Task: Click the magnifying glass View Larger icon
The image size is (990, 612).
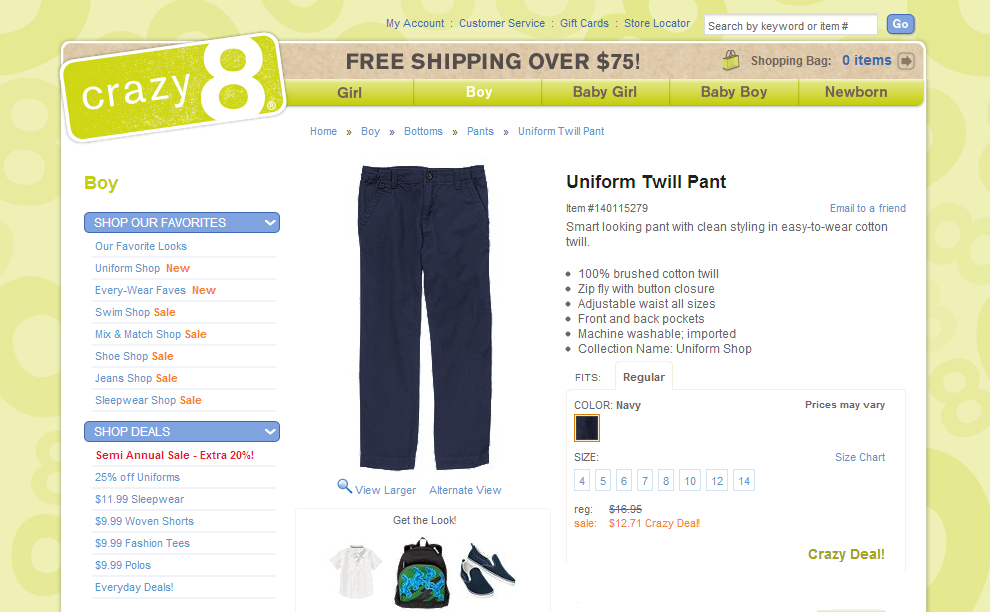Action: coord(344,486)
